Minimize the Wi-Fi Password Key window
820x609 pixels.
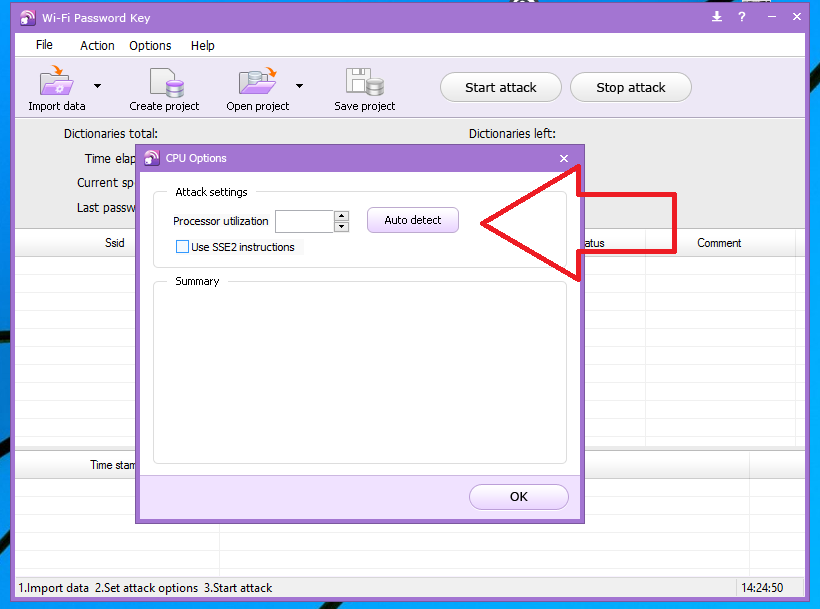771,17
